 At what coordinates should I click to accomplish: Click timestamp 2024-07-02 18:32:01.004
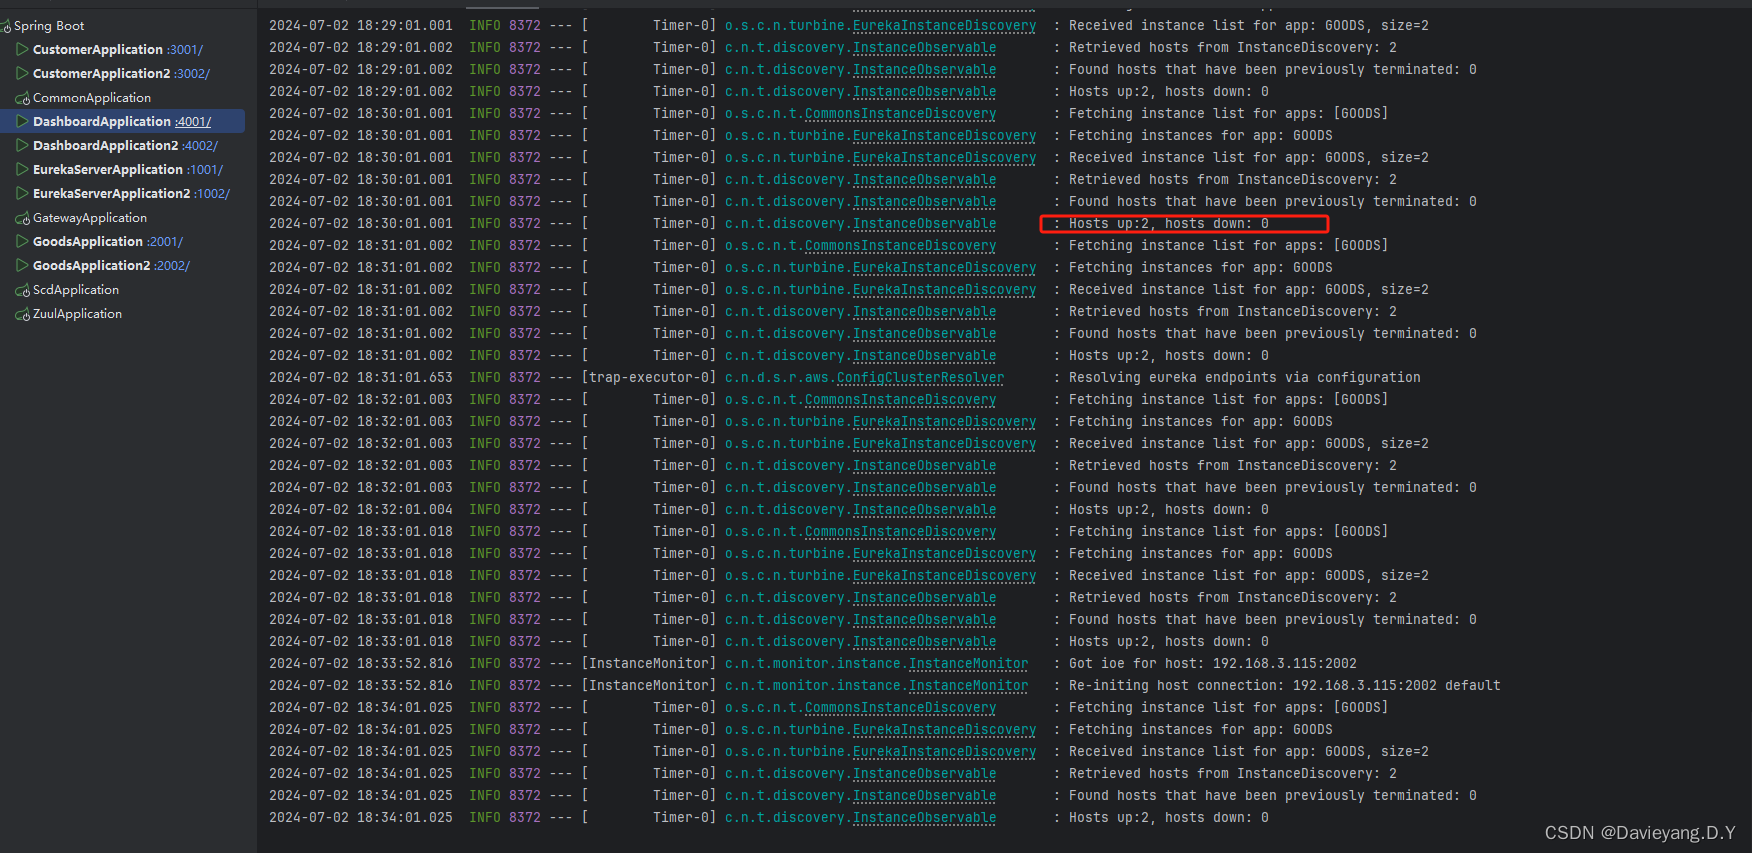(x=361, y=509)
